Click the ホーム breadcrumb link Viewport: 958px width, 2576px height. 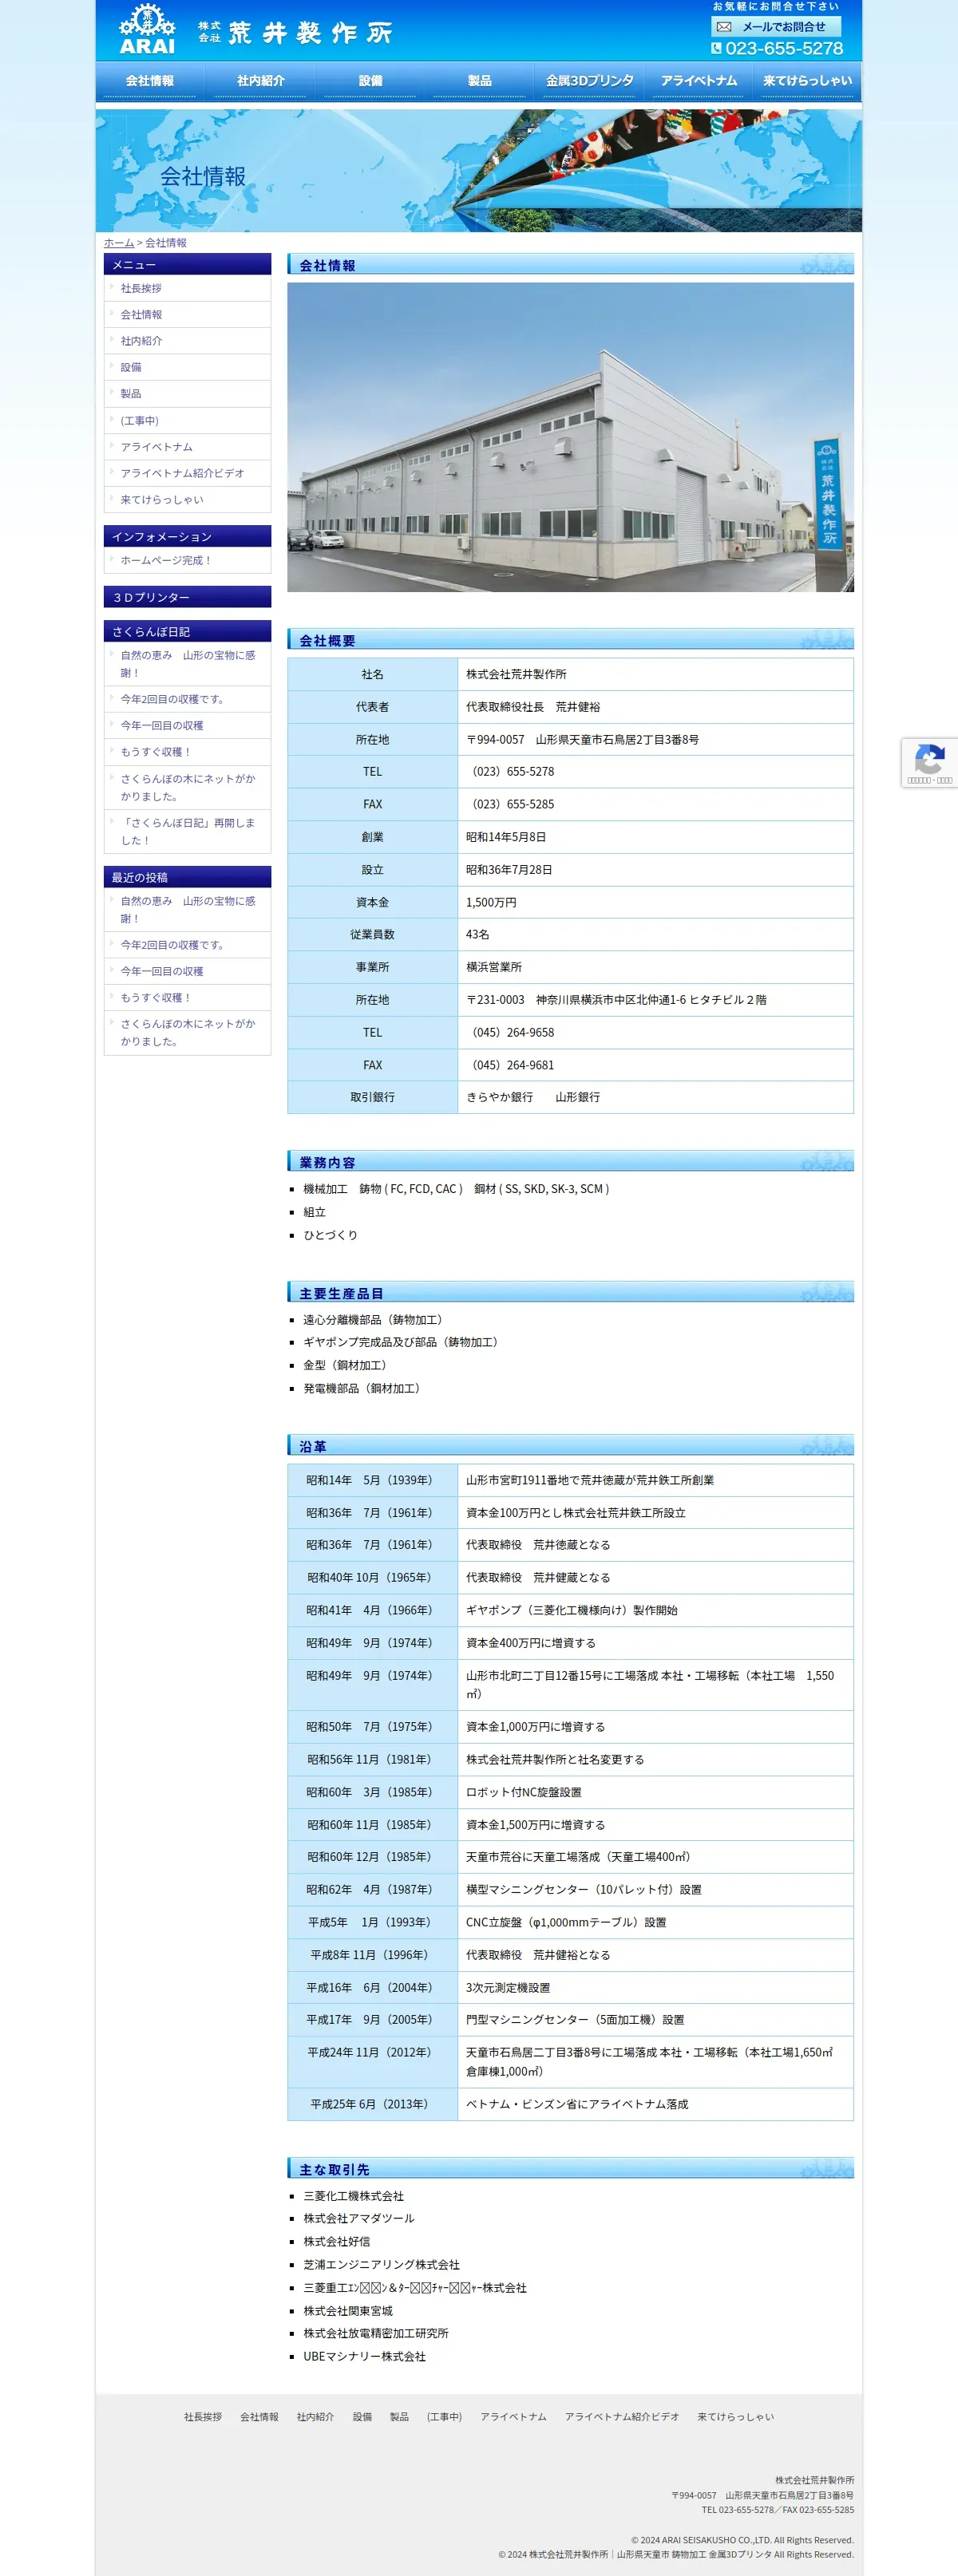pyautogui.click(x=119, y=243)
